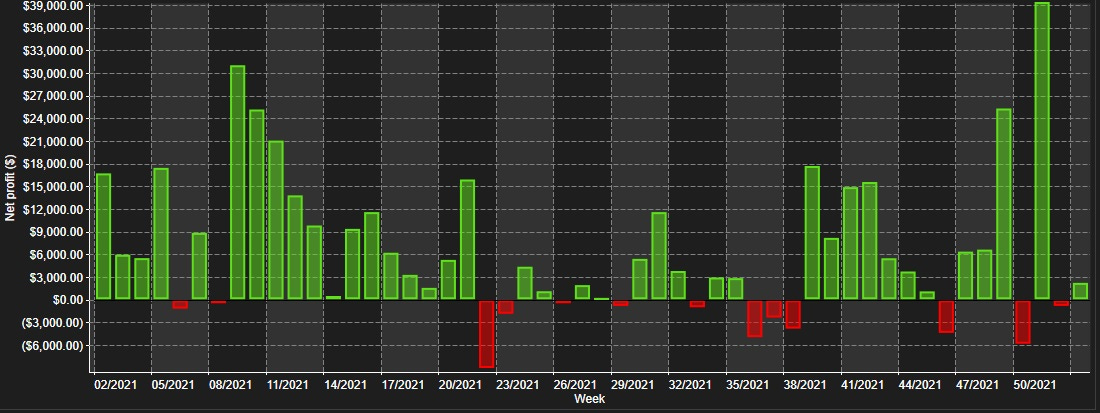The width and height of the screenshot is (1100, 413).
Task: Click the 20/2021 week label
Action: pos(461,385)
